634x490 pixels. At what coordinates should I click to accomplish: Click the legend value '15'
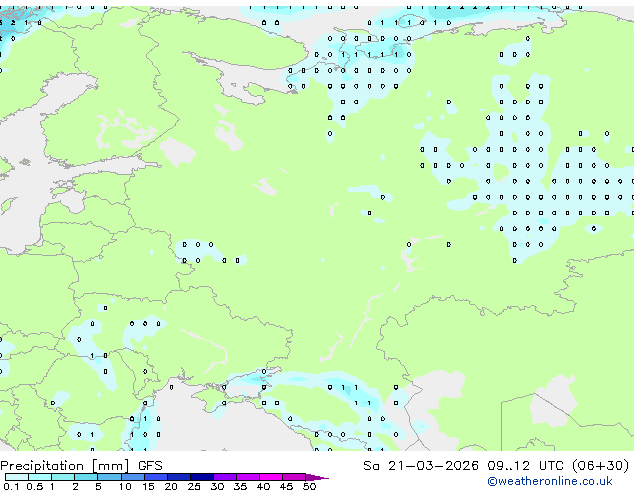[148, 486]
